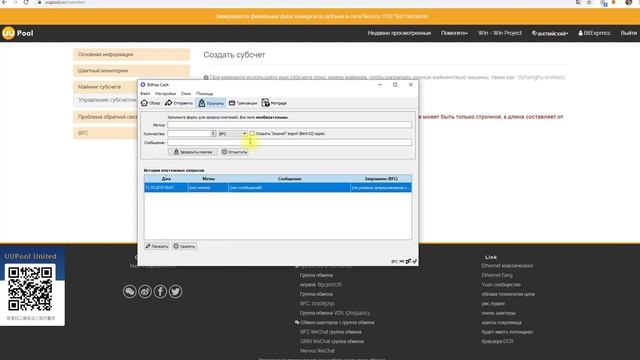This screenshot has width=640, height=360.
Task: Open the браузера DCR footer link
Action: (497, 341)
